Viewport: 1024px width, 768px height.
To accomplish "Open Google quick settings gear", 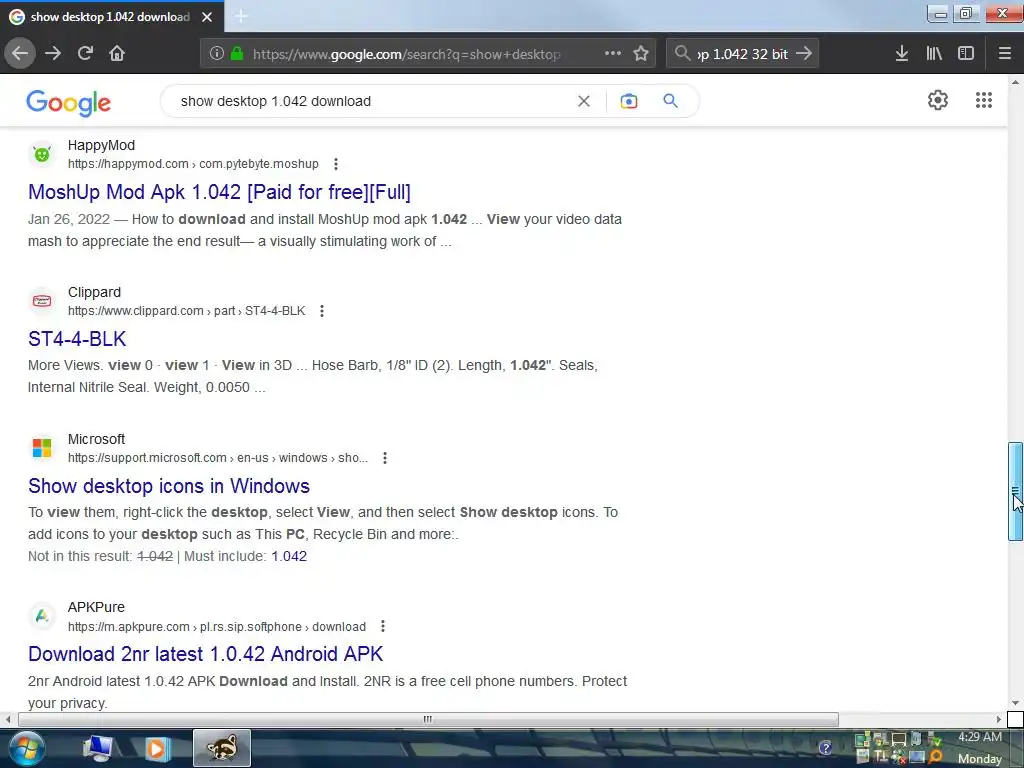I will (x=938, y=100).
